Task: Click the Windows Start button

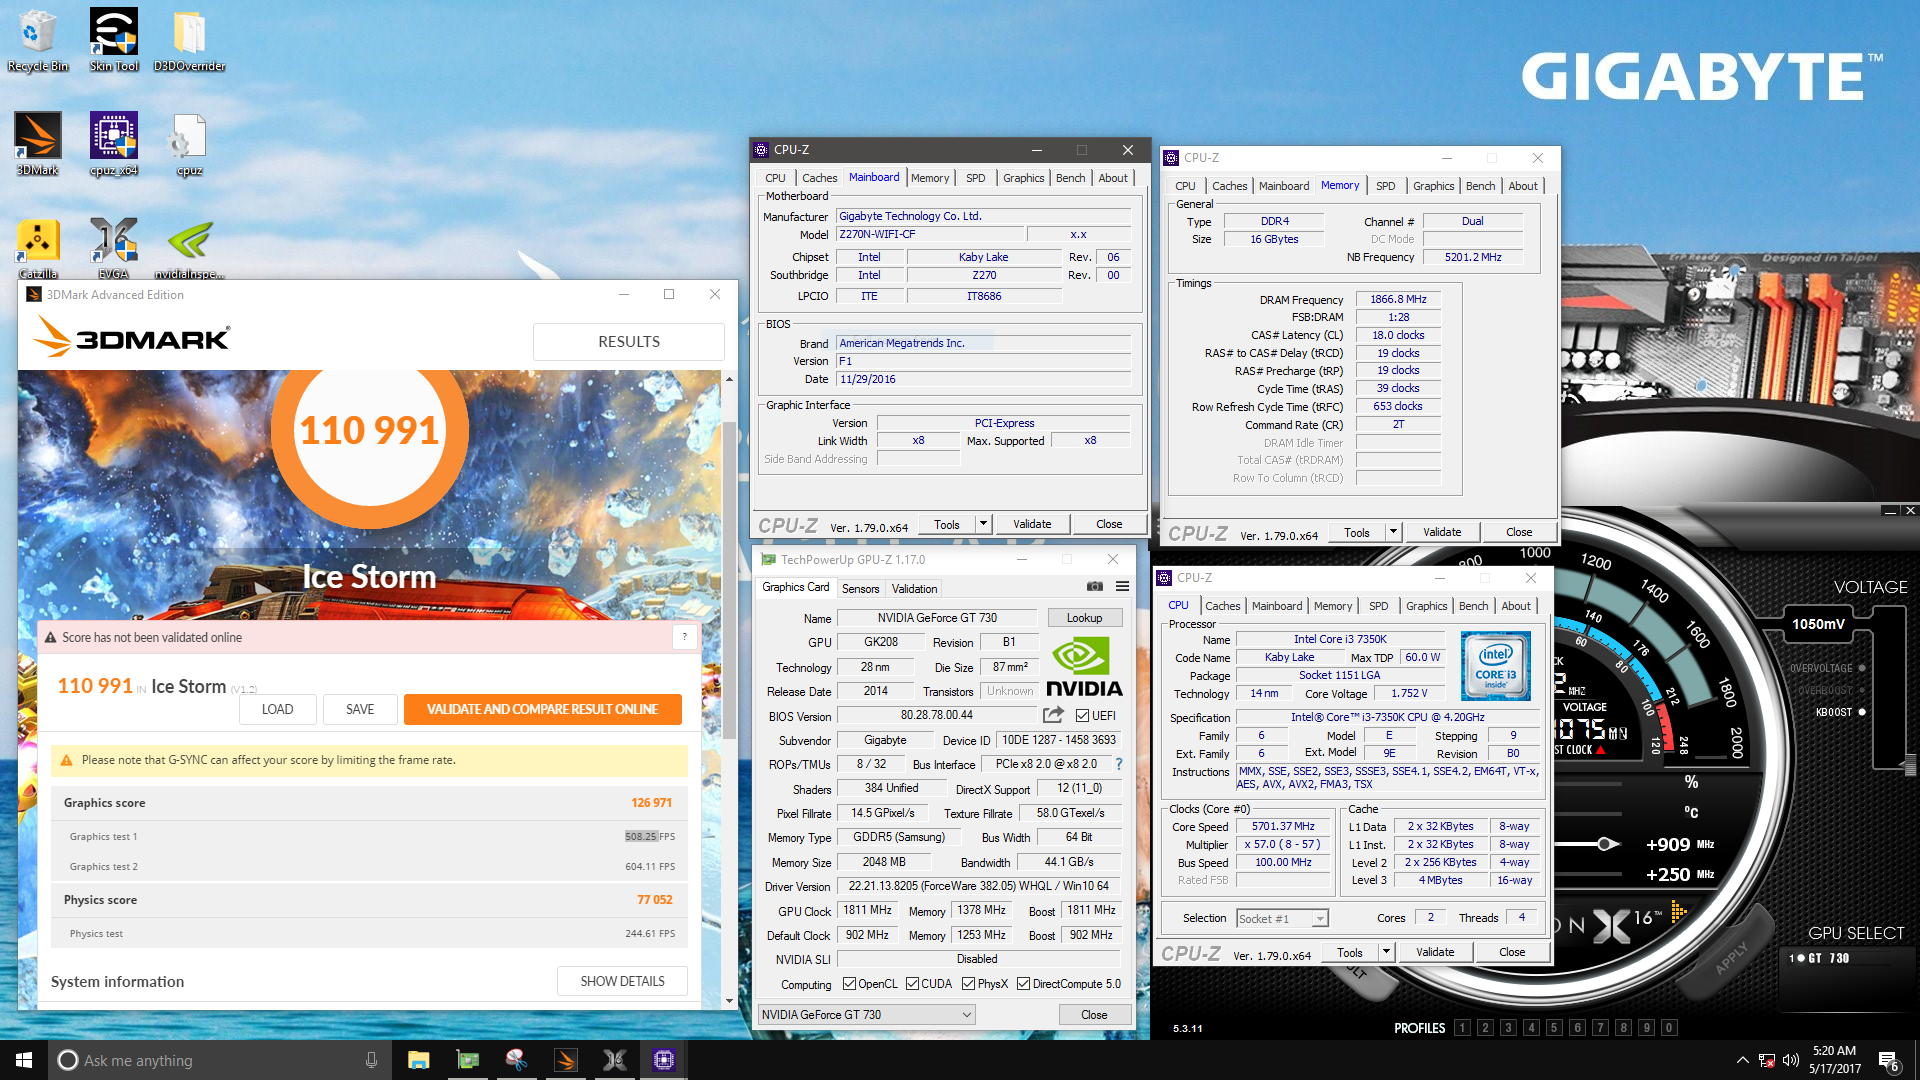Action: pos(24,1060)
